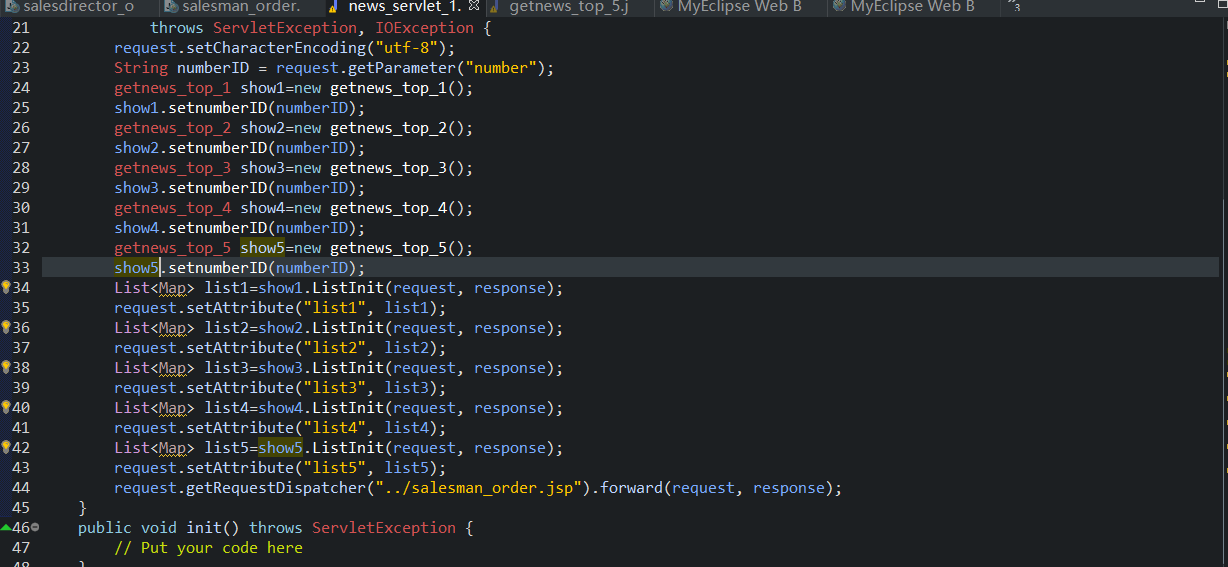Click the "number" string literal on line 23

[x=501, y=67]
